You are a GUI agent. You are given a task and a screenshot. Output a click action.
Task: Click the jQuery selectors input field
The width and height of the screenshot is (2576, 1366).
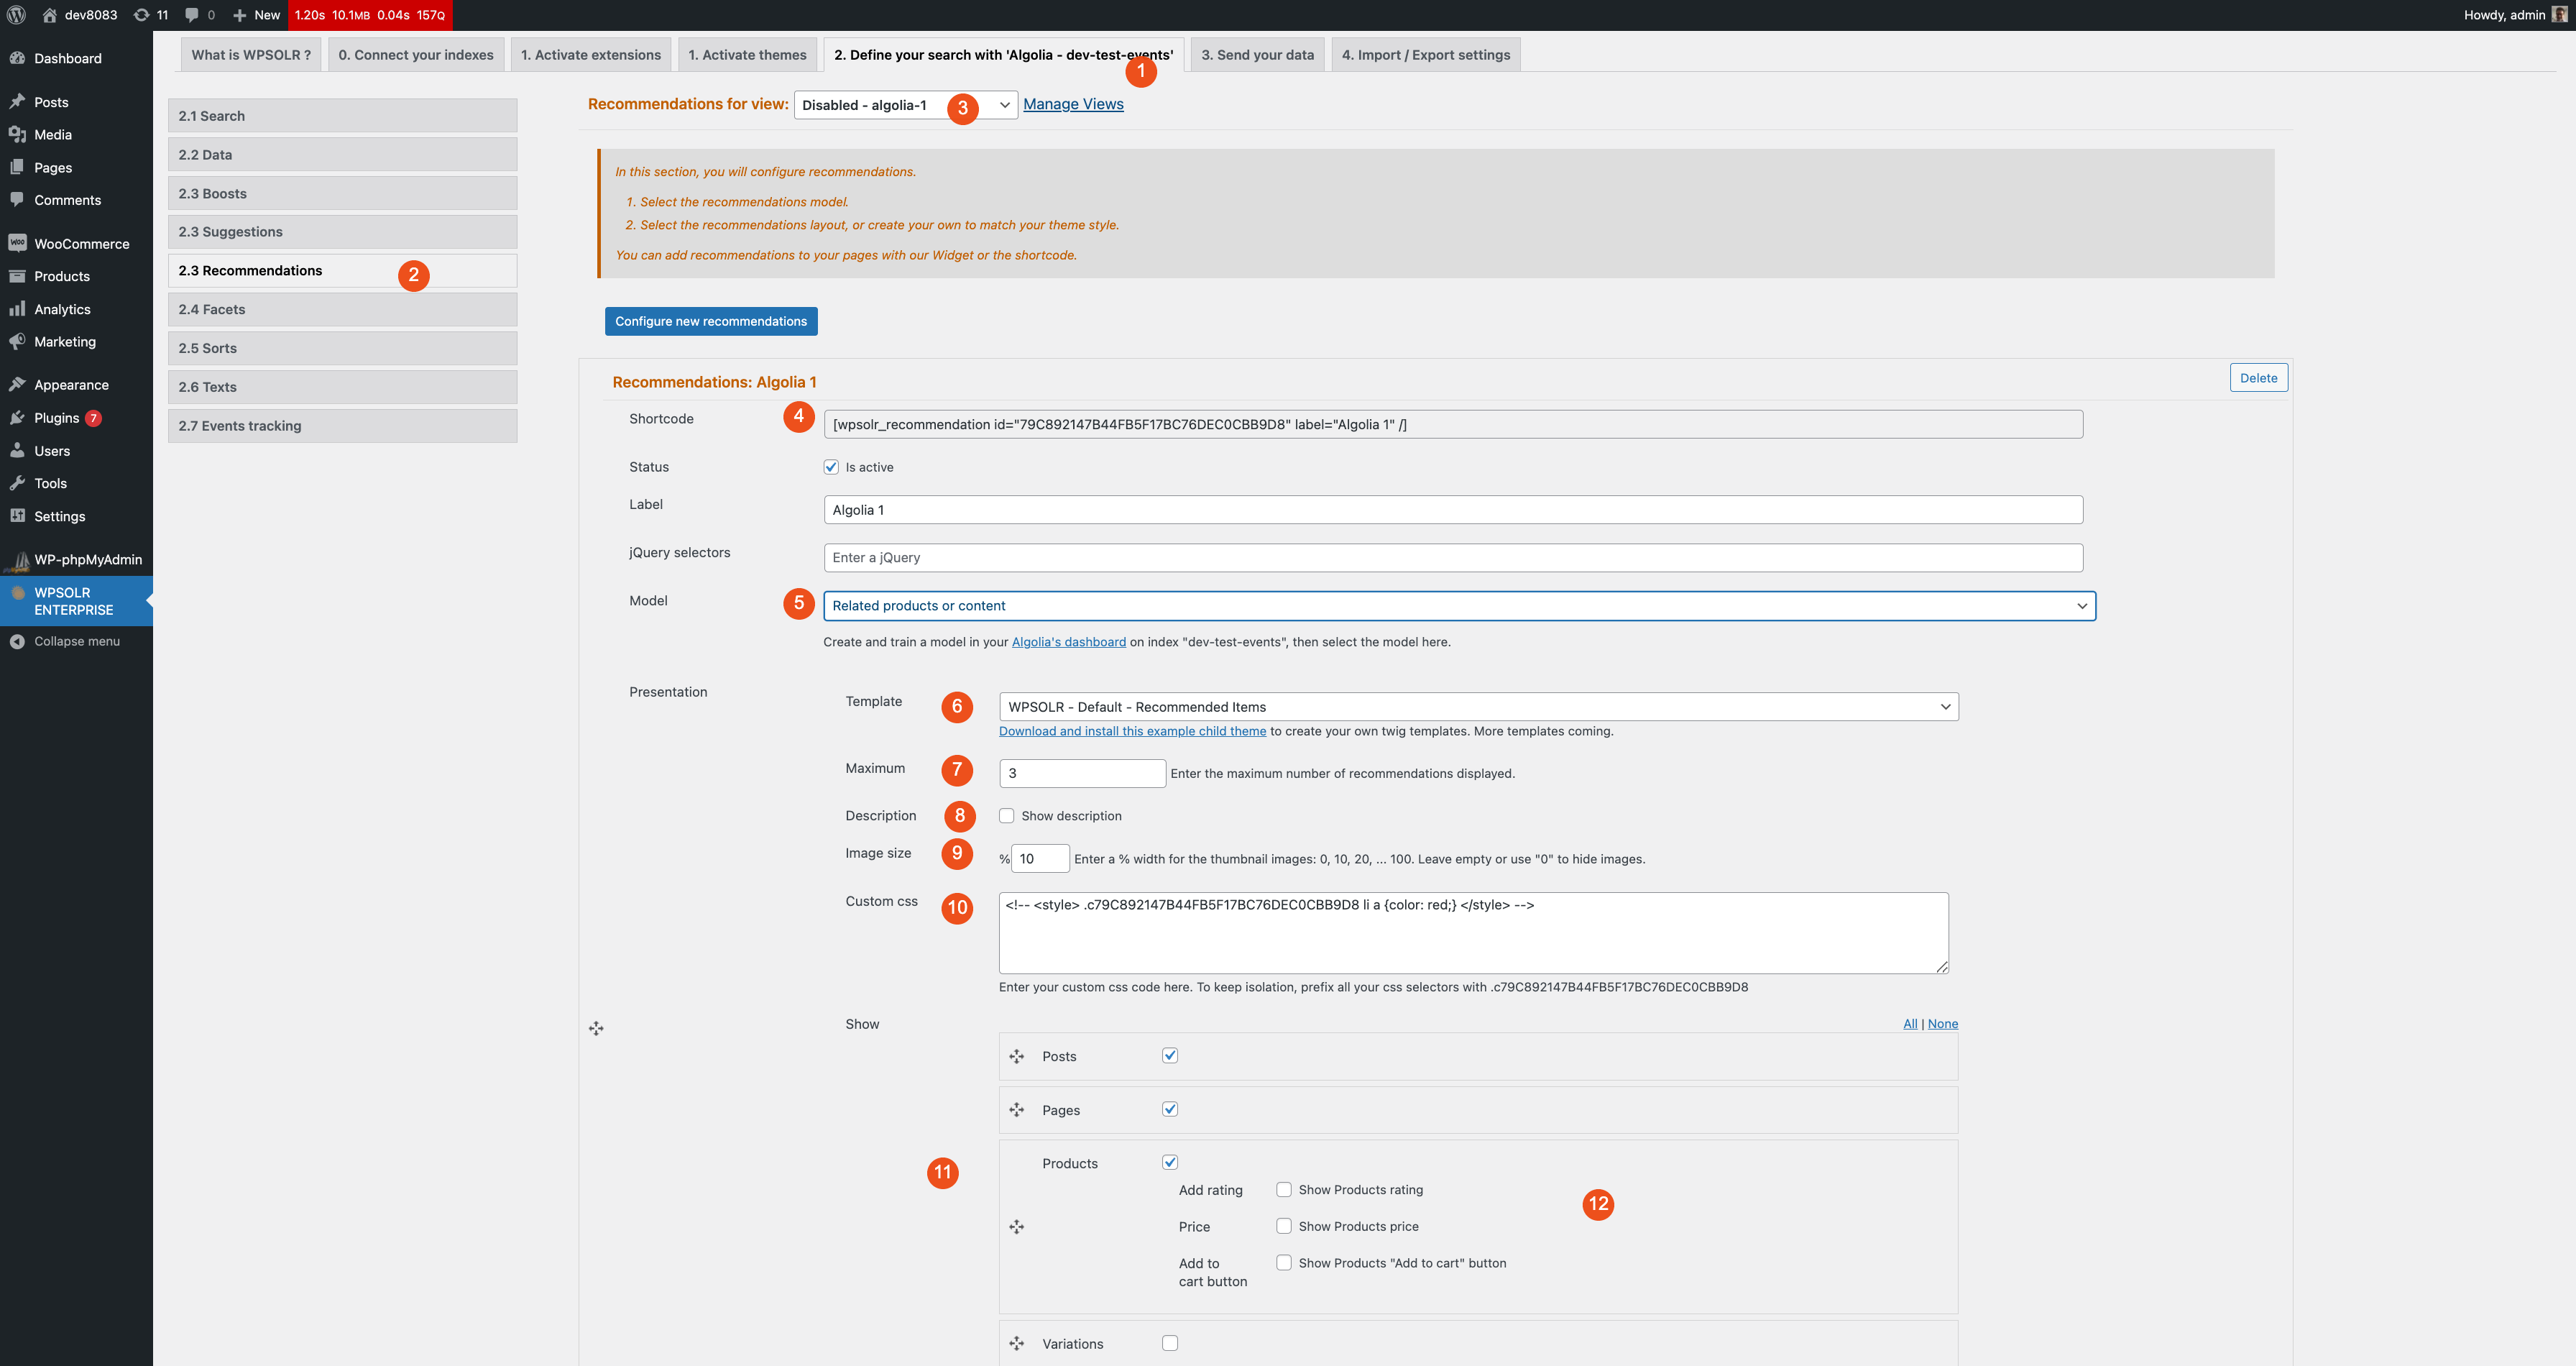click(1453, 558)
